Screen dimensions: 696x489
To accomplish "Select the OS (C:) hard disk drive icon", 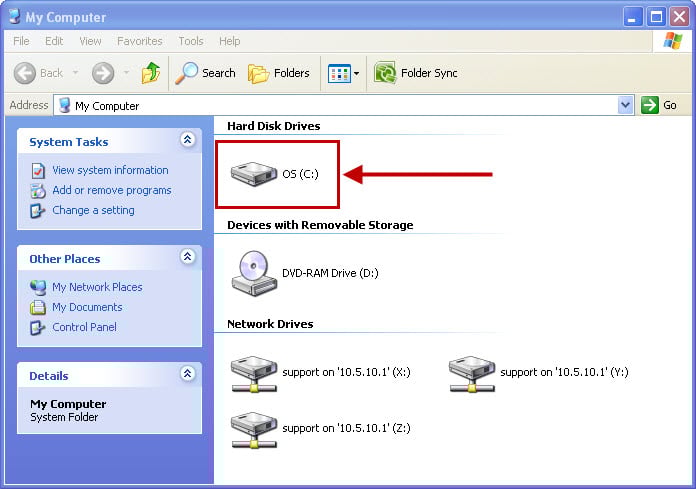I will click(x=254, y=174).
